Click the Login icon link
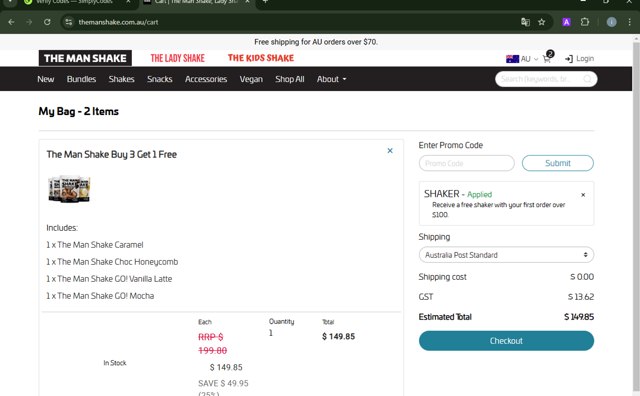Viewport: 640px width, 396px height. coord(579,59)
